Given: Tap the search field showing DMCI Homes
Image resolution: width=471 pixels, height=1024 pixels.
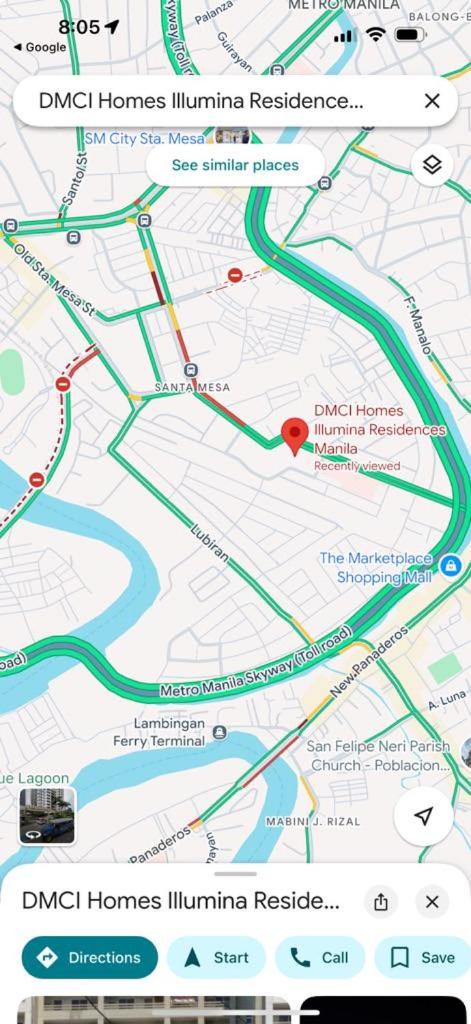Looking at the screenshot, I should click(x=216, y=101).
